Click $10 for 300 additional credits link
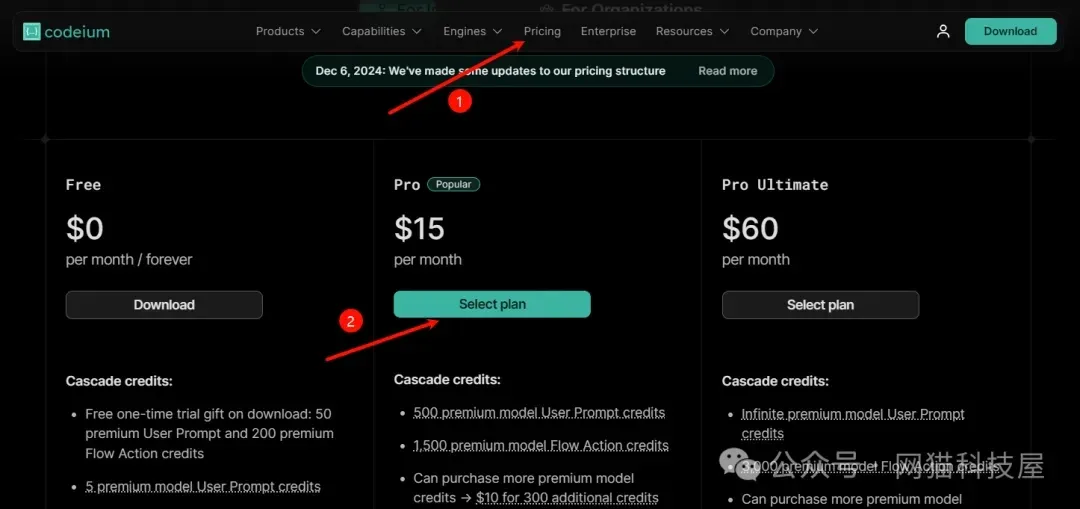Image resolution: width=1080 pixels, height=509 pixels. coord(567,497)
